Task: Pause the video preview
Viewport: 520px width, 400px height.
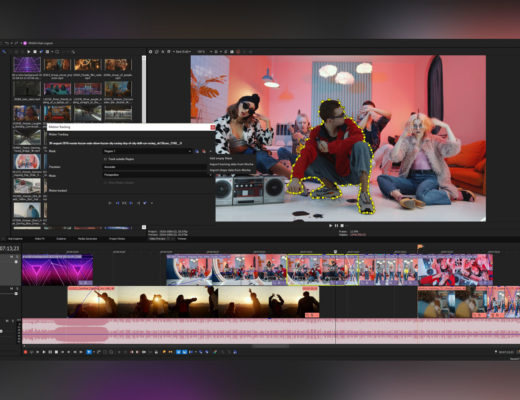Action: coord(336,226)
